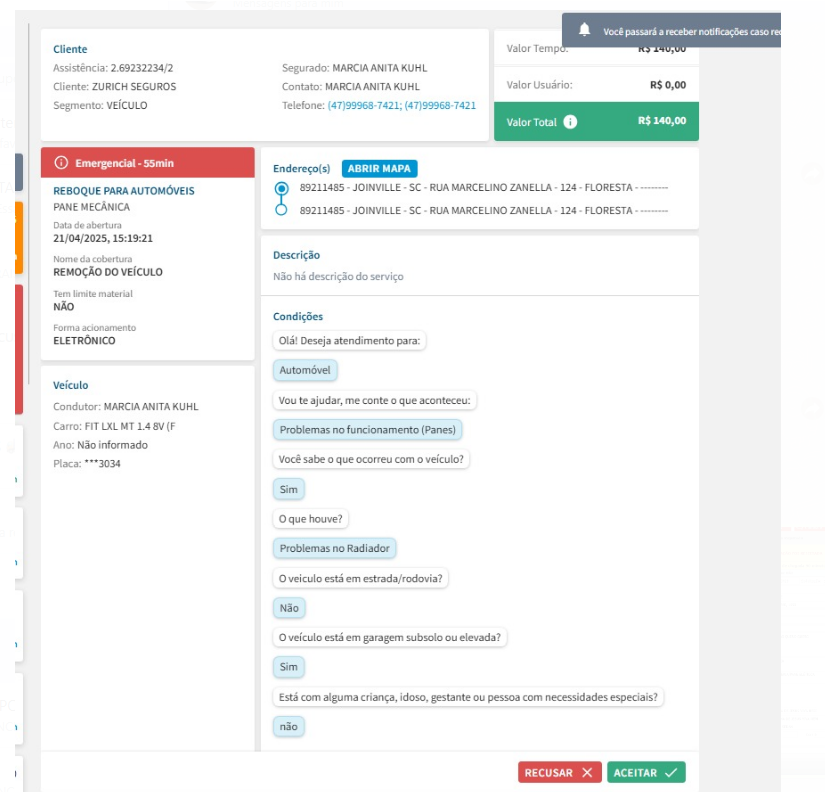The width and height of the screenshot is (825, 792).
Task: Click the RECUSAR button
Action: coord(559,772)
